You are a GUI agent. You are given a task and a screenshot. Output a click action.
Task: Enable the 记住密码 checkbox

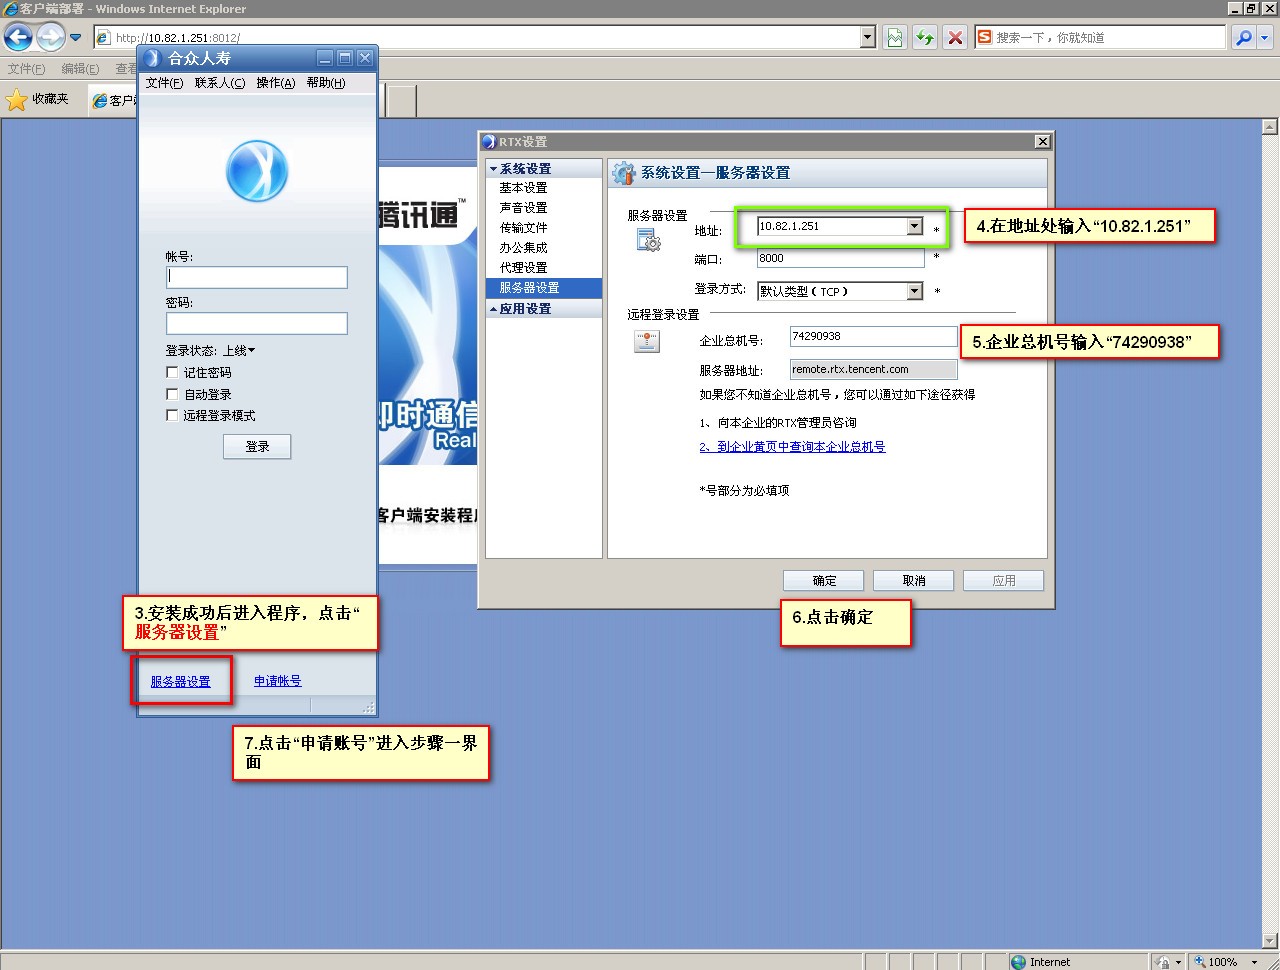(172, 372)
